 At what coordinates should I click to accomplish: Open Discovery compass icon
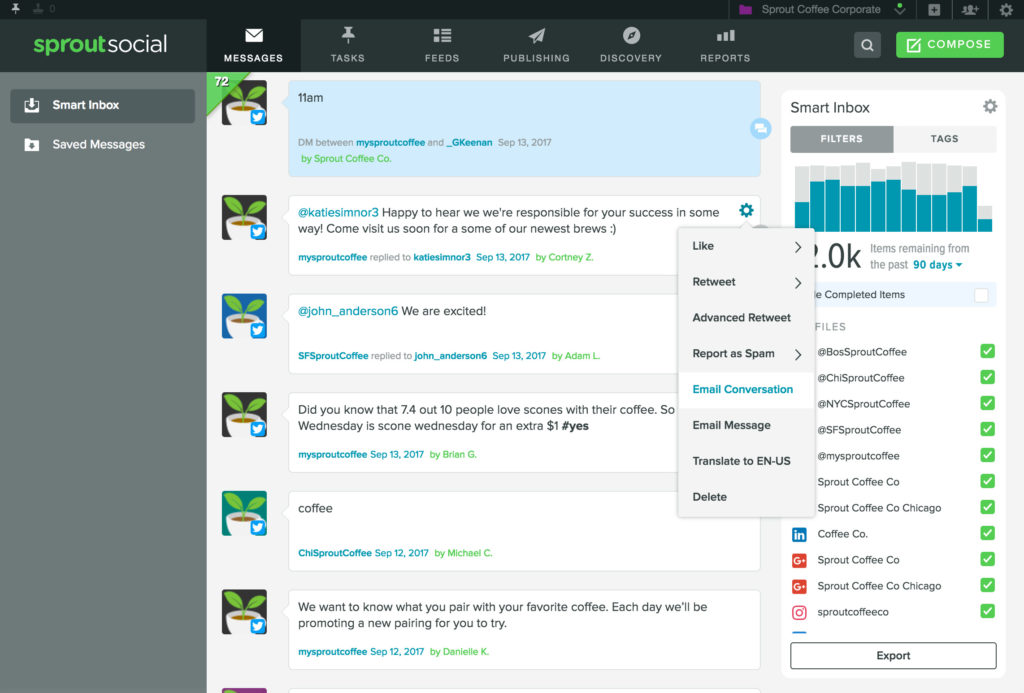pyautogui.click(x=631, y=37)
